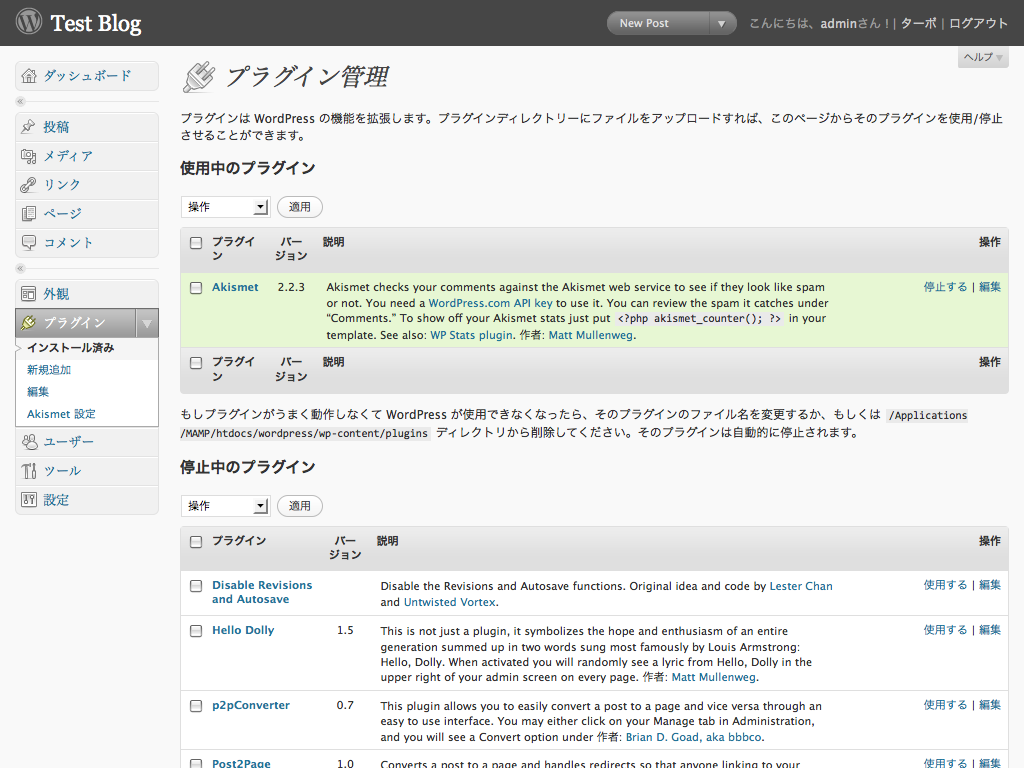The image size is (1024, 768).
Task: Click 停止する for Akismet
Action: pyautogui.click(x=945, y=287)
